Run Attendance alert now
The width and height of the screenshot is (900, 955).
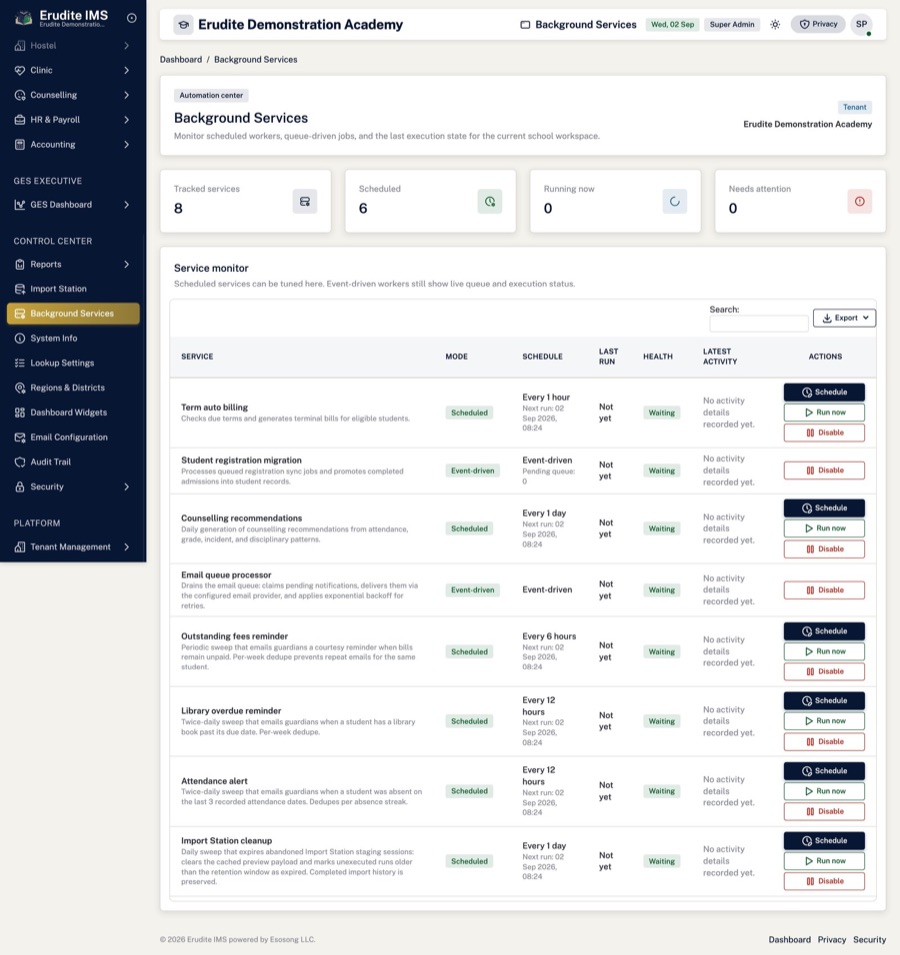824,791
